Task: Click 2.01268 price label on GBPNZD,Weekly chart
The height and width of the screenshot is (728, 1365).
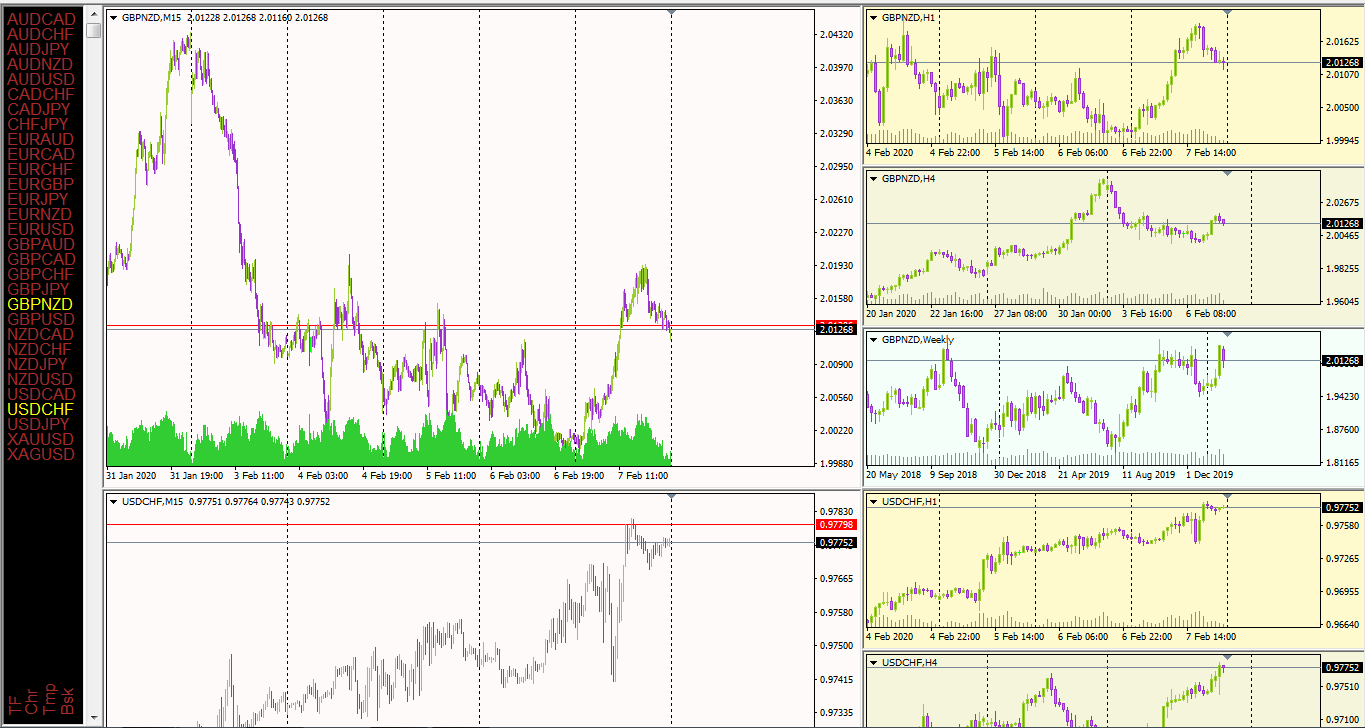Action: [1342, 360]
